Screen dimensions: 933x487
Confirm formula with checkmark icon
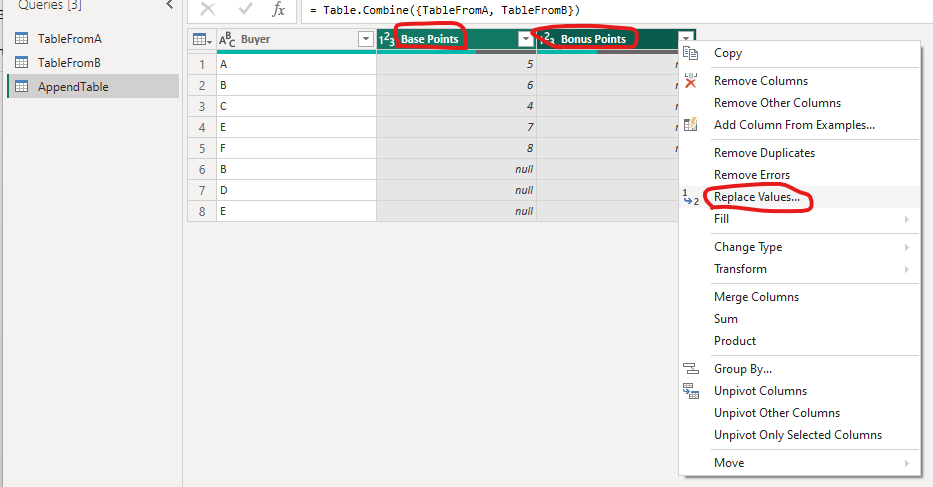pyautogui.click(x=245, y=9)
